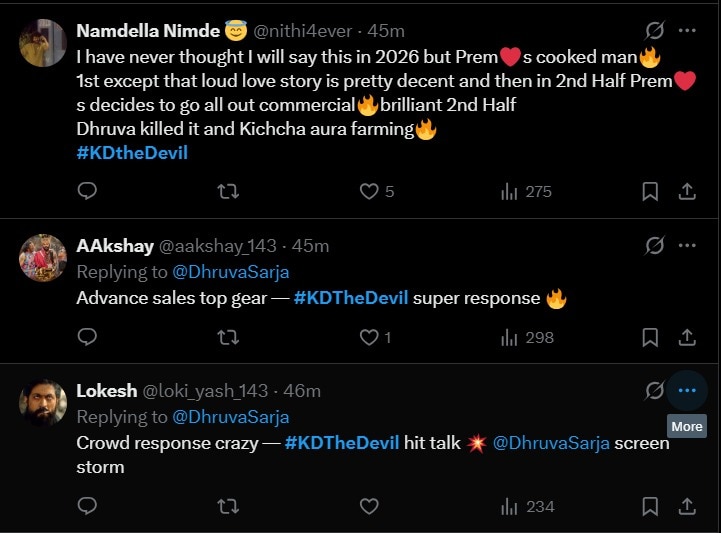This screenshot has height=533, width=721.
Task: Open More menu on AAkshay's reply
Action: pos(687,245)
